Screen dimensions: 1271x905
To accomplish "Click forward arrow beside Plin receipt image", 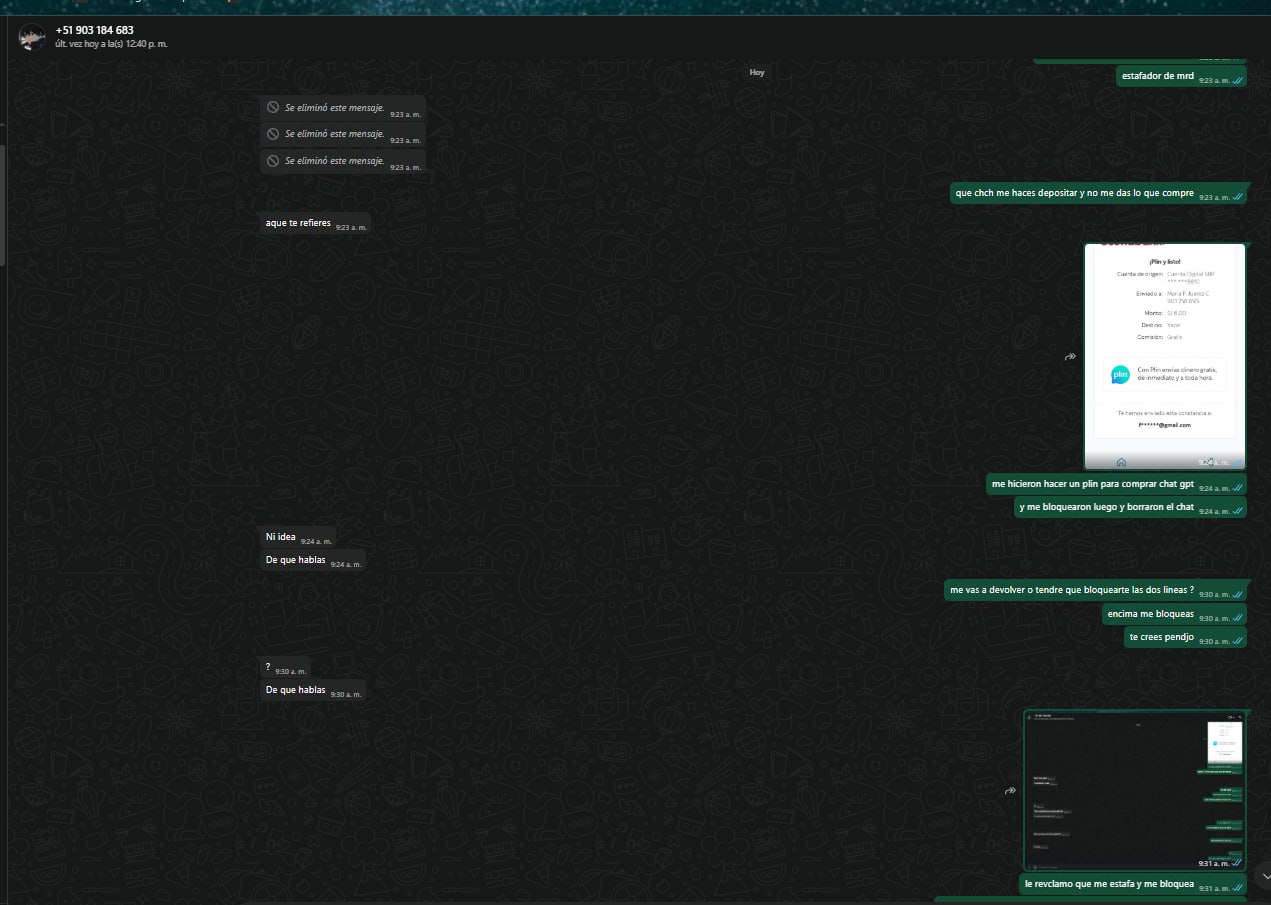I will pos(1069,357).
